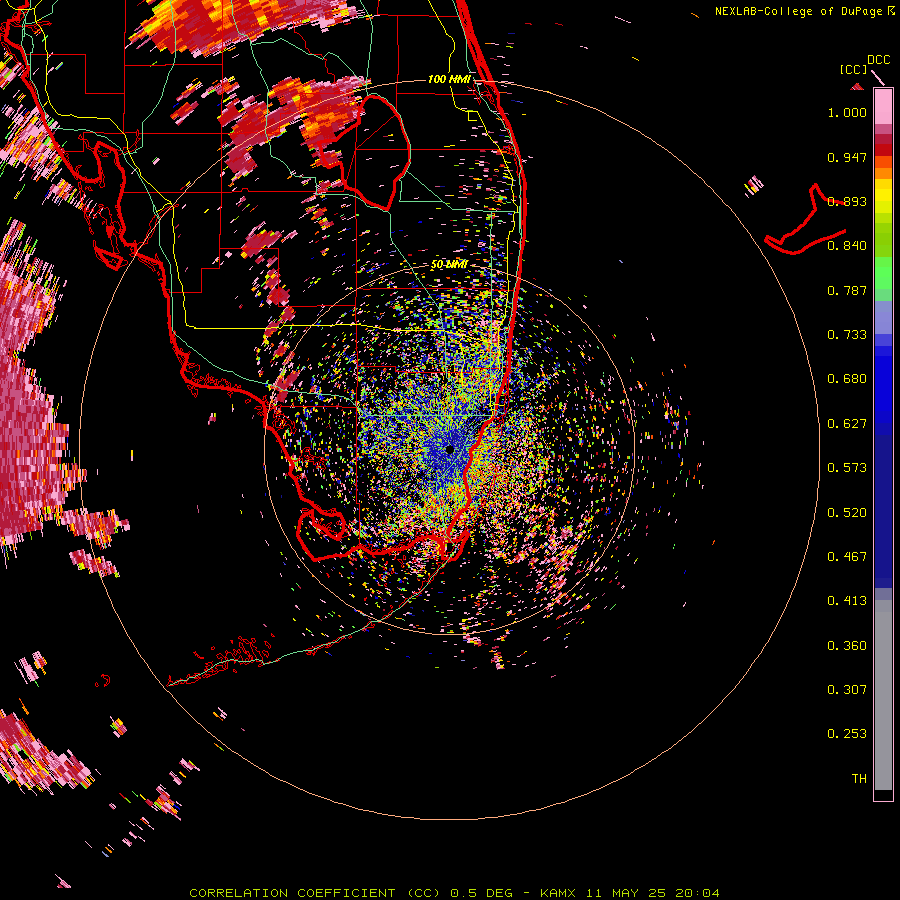The height and width of the screenshot is (900, 900).
Task: Click the Correlation Coefficient caption at bottom
Action: click(454, 893)
